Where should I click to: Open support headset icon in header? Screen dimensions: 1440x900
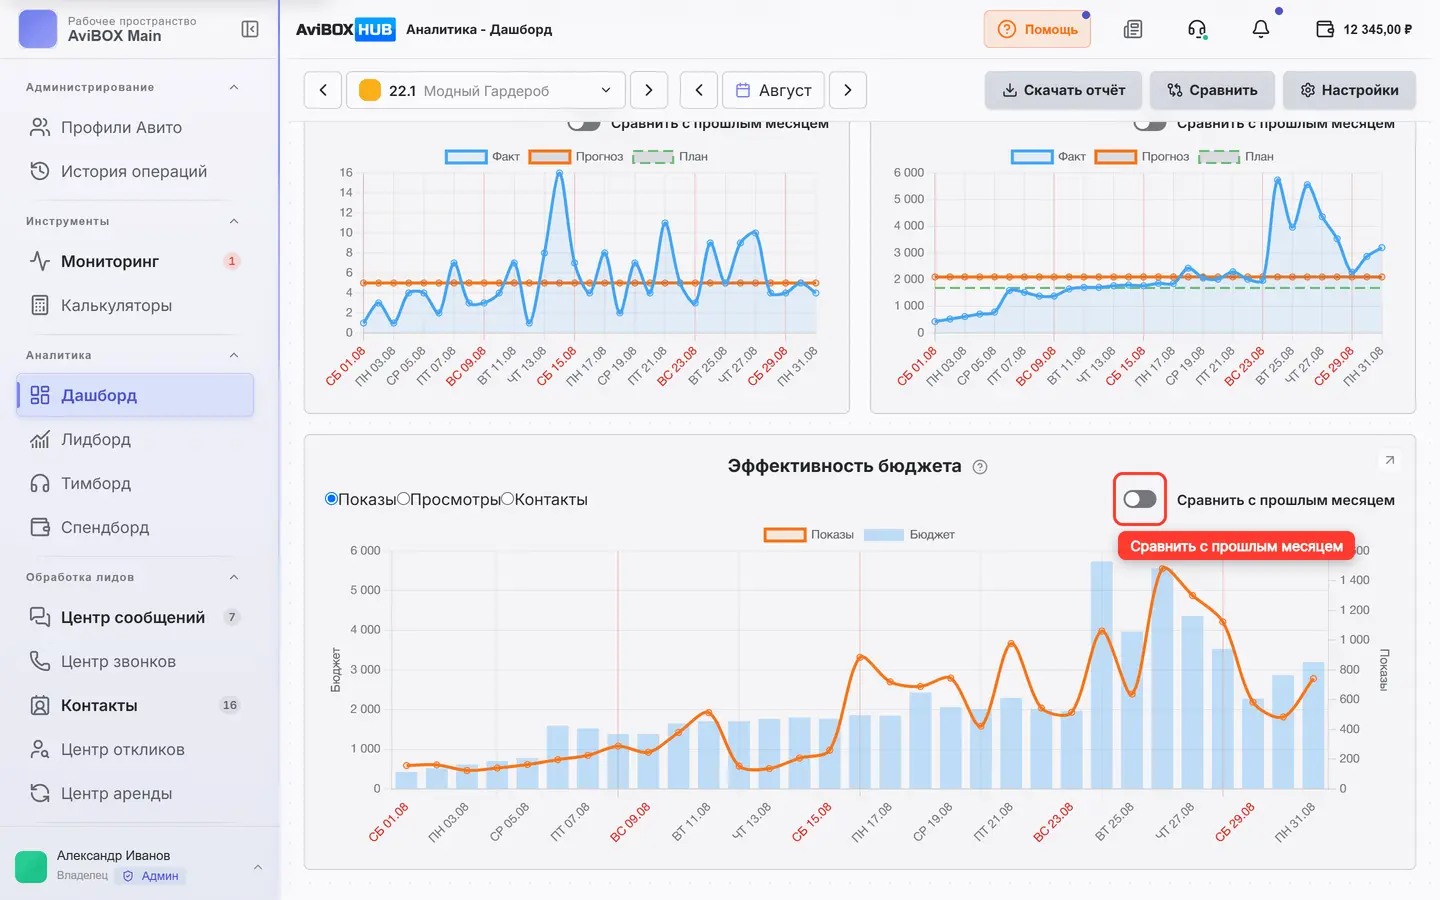pos(1197,29)
